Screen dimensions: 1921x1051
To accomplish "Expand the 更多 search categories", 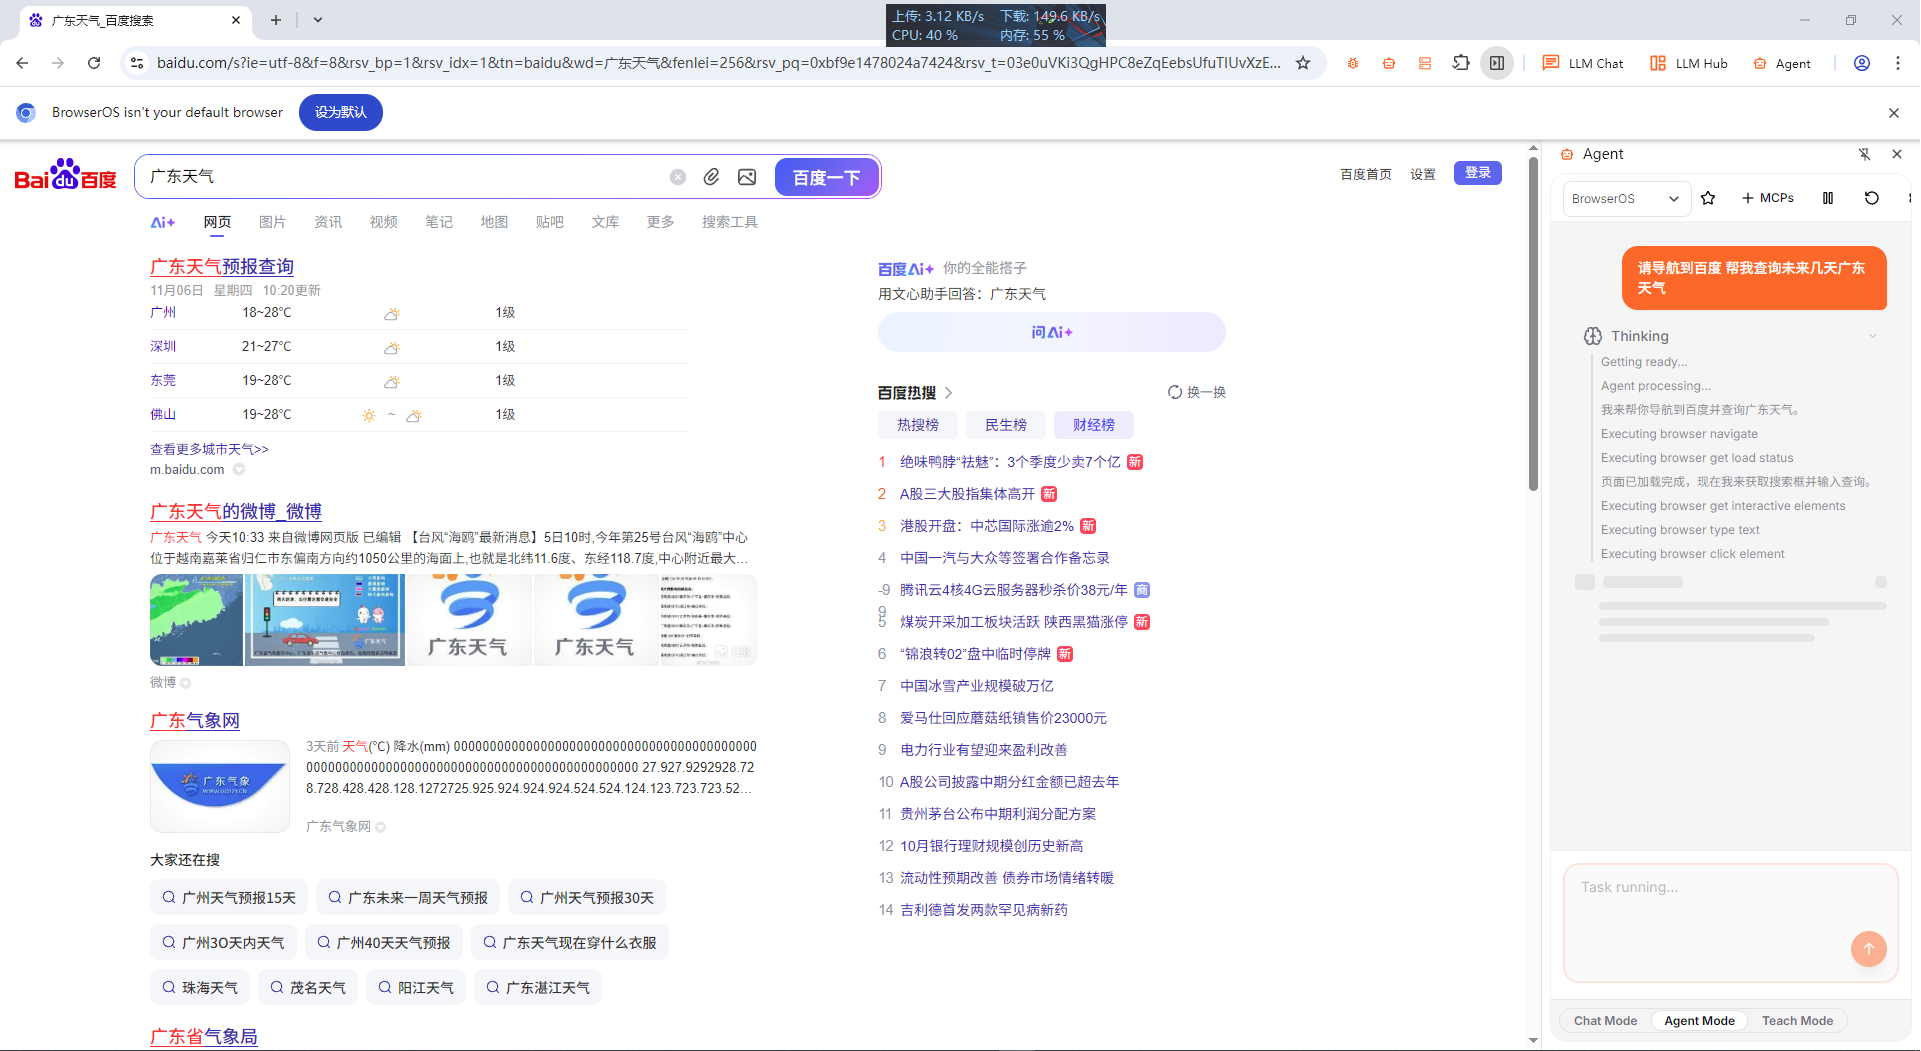I will 660,222.
